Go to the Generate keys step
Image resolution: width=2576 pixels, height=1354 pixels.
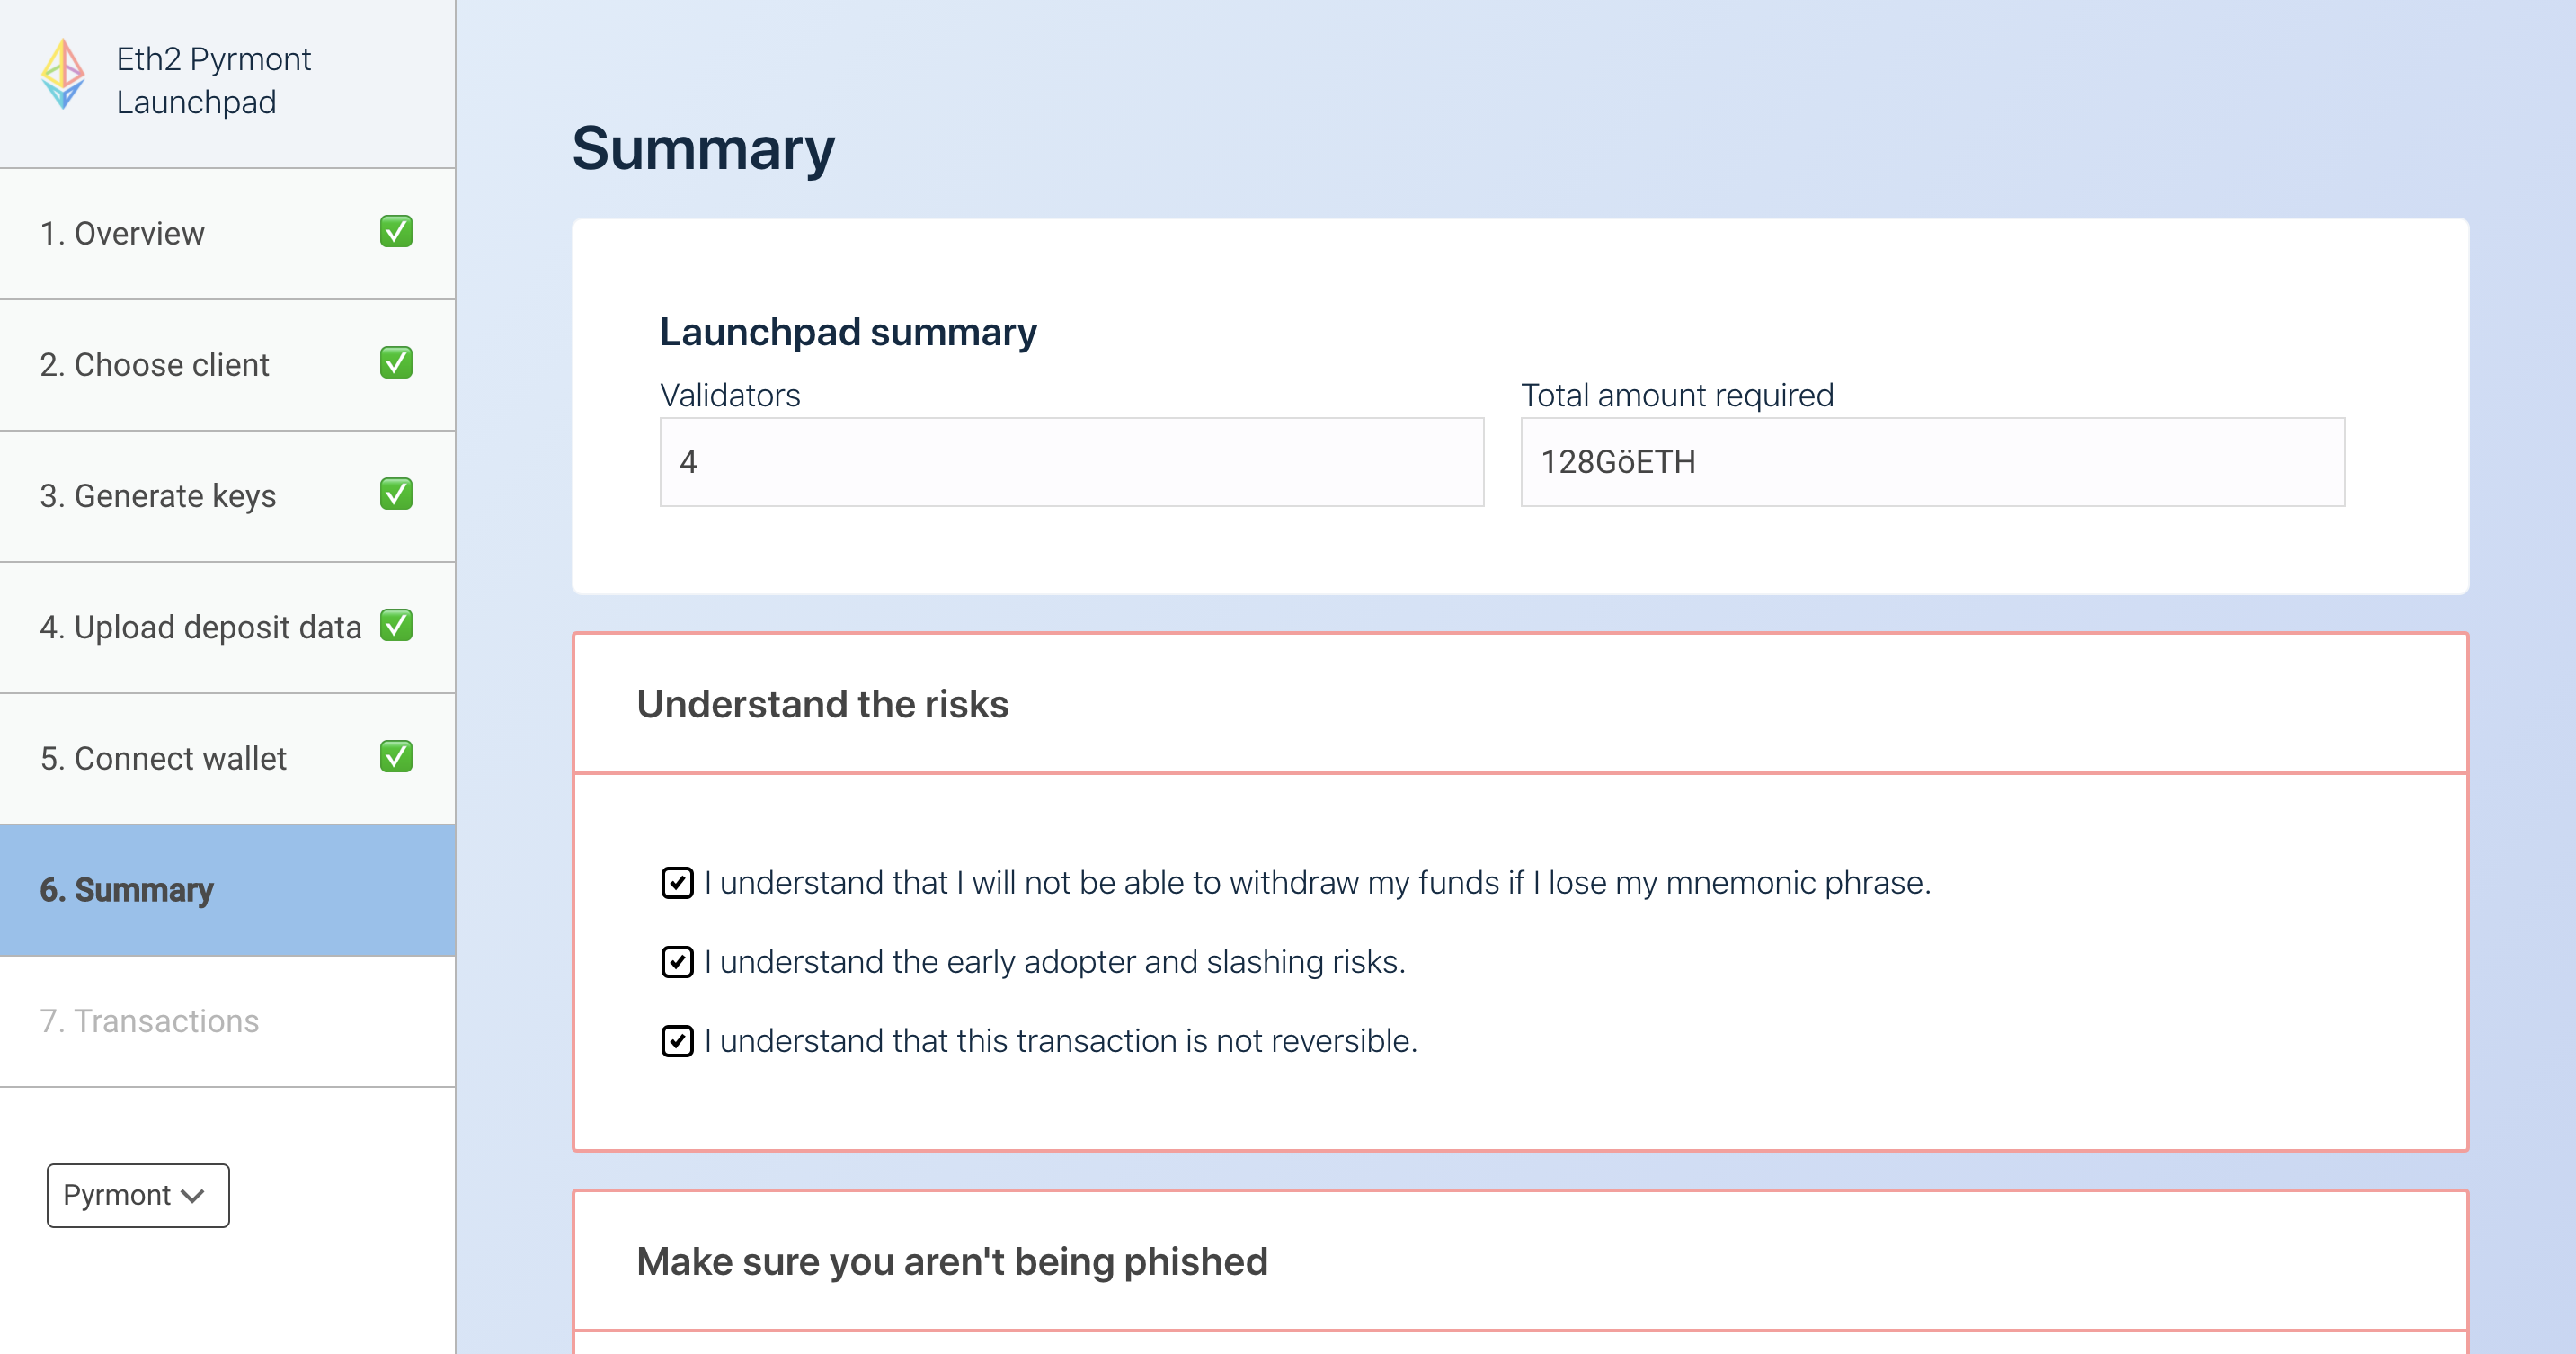159,494
